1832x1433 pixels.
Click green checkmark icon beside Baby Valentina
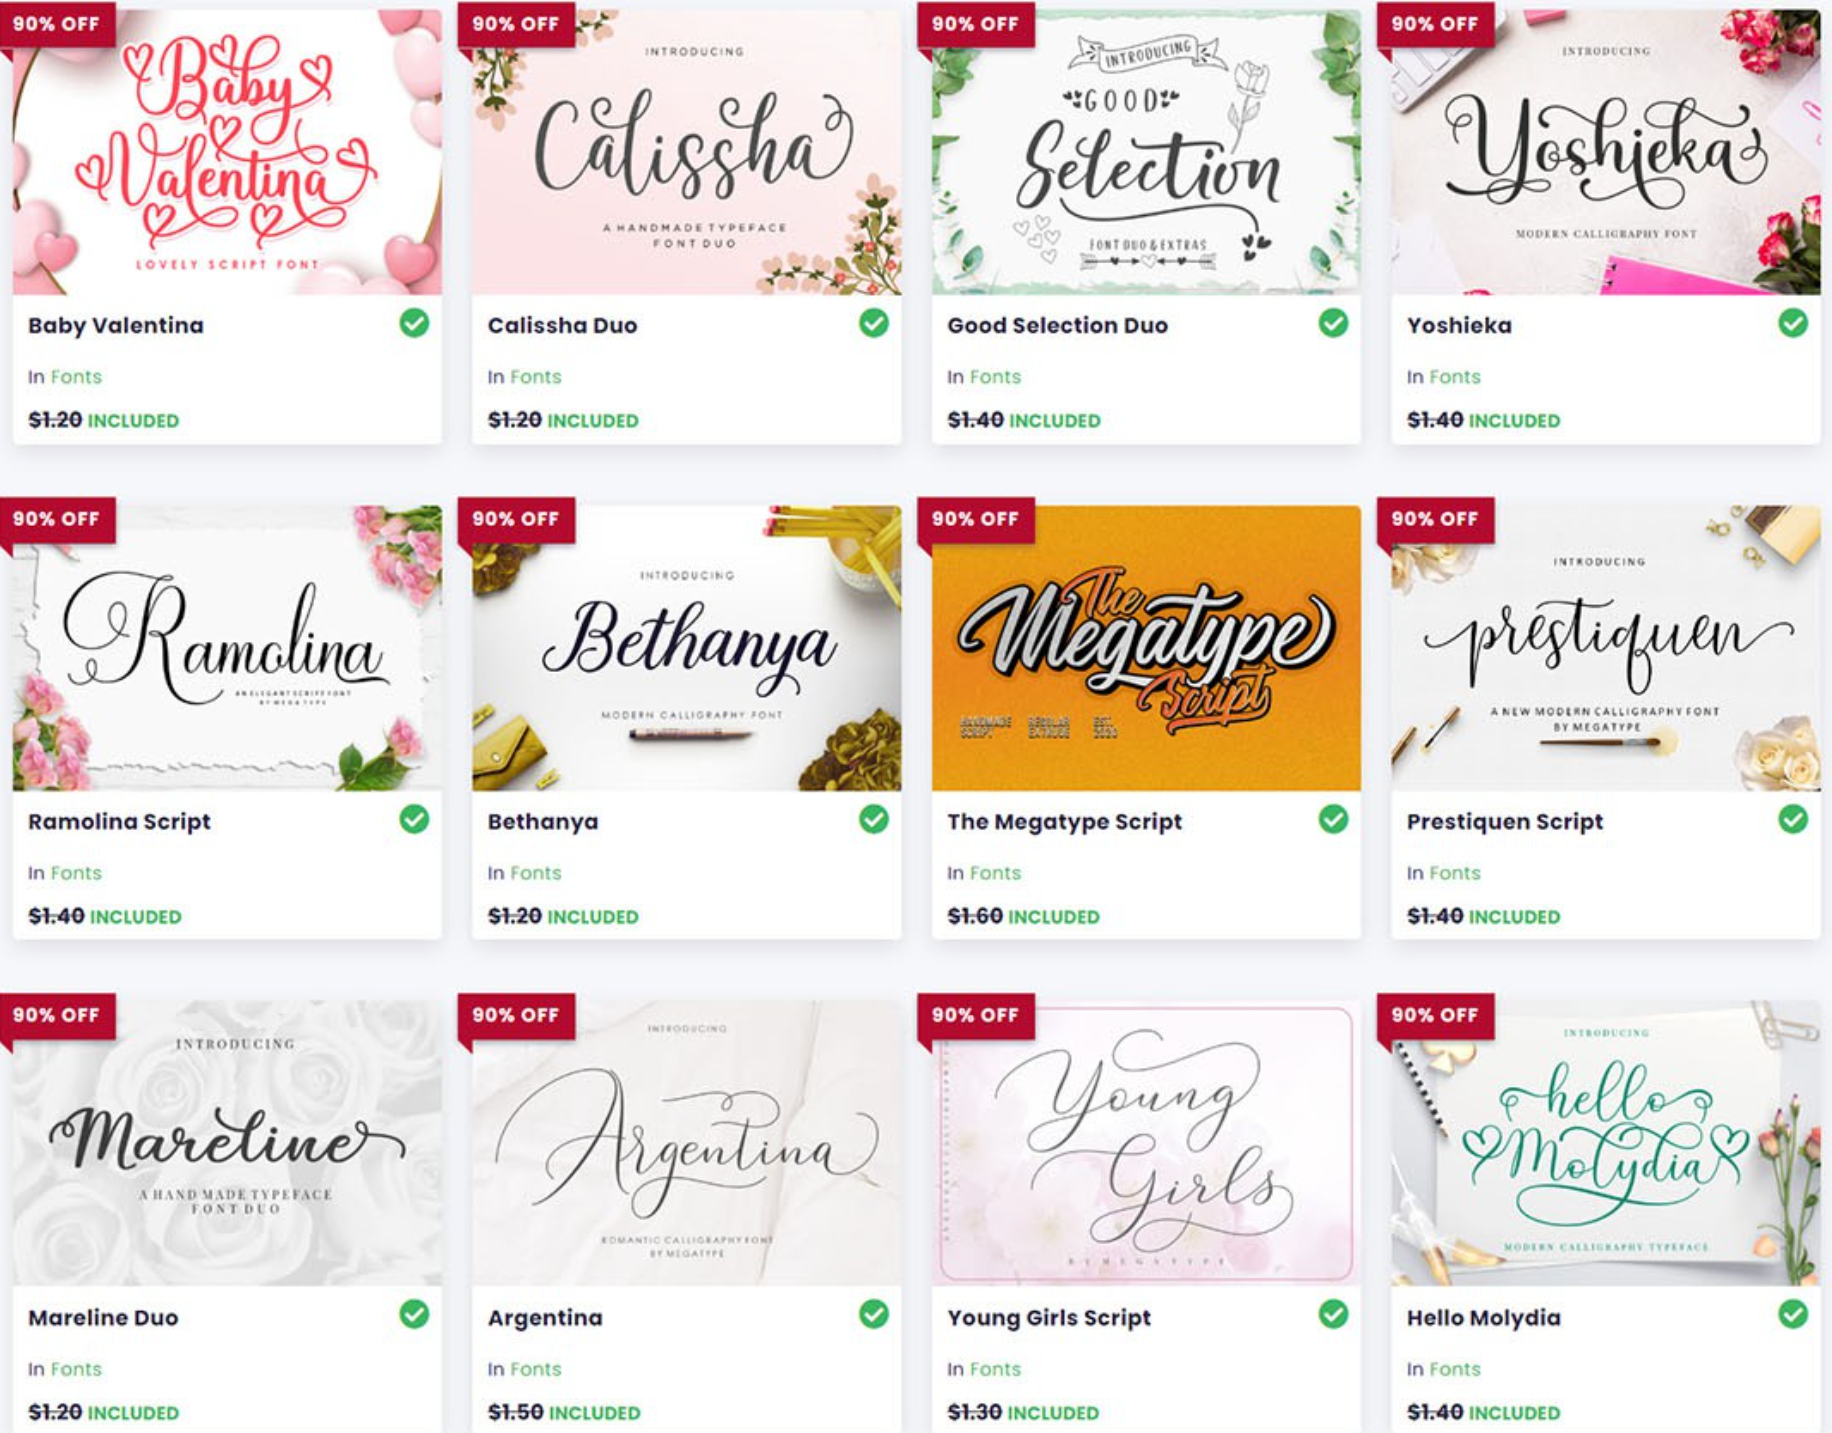(414, 323)
